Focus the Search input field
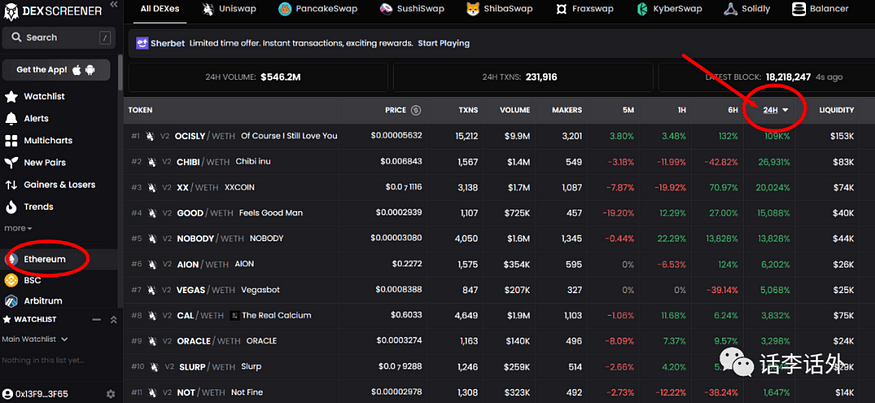The height and width of the screenshot is (403, 875). [x=59, y=37]
